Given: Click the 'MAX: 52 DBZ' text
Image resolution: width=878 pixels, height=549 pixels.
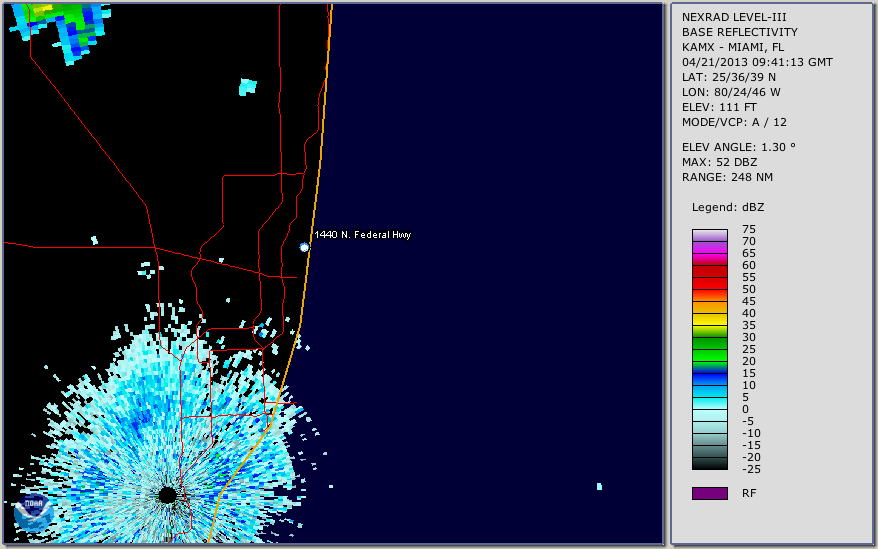Looking at the screenshot, I should (720, 162).
